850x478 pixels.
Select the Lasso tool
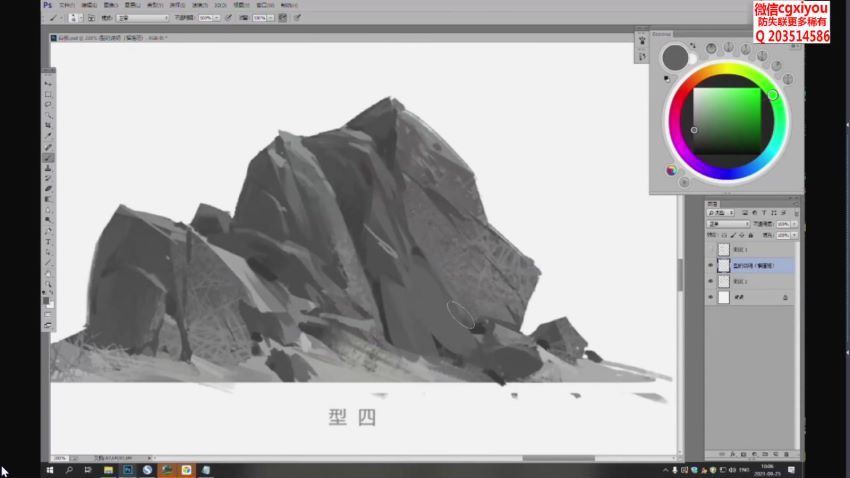coord(48,104)
